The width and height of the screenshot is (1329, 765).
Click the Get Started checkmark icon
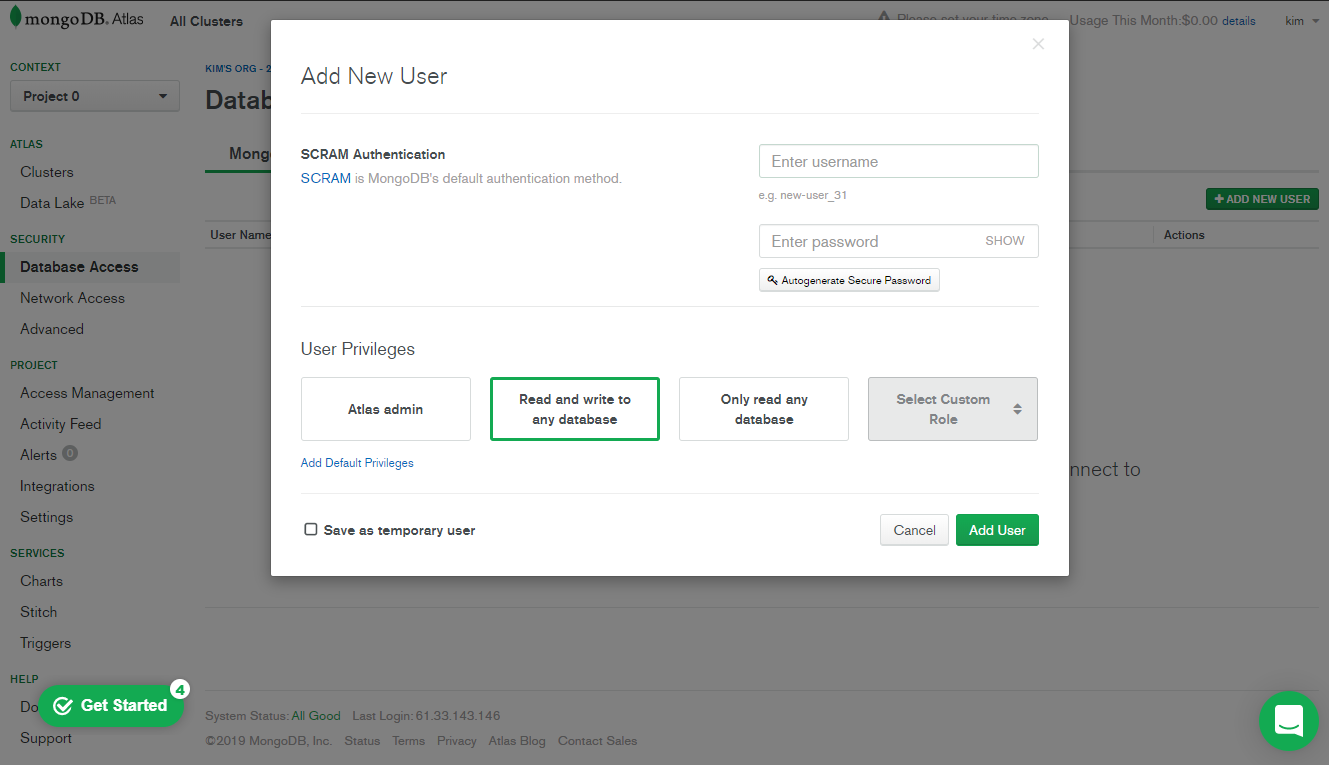[x=63, y=706]
